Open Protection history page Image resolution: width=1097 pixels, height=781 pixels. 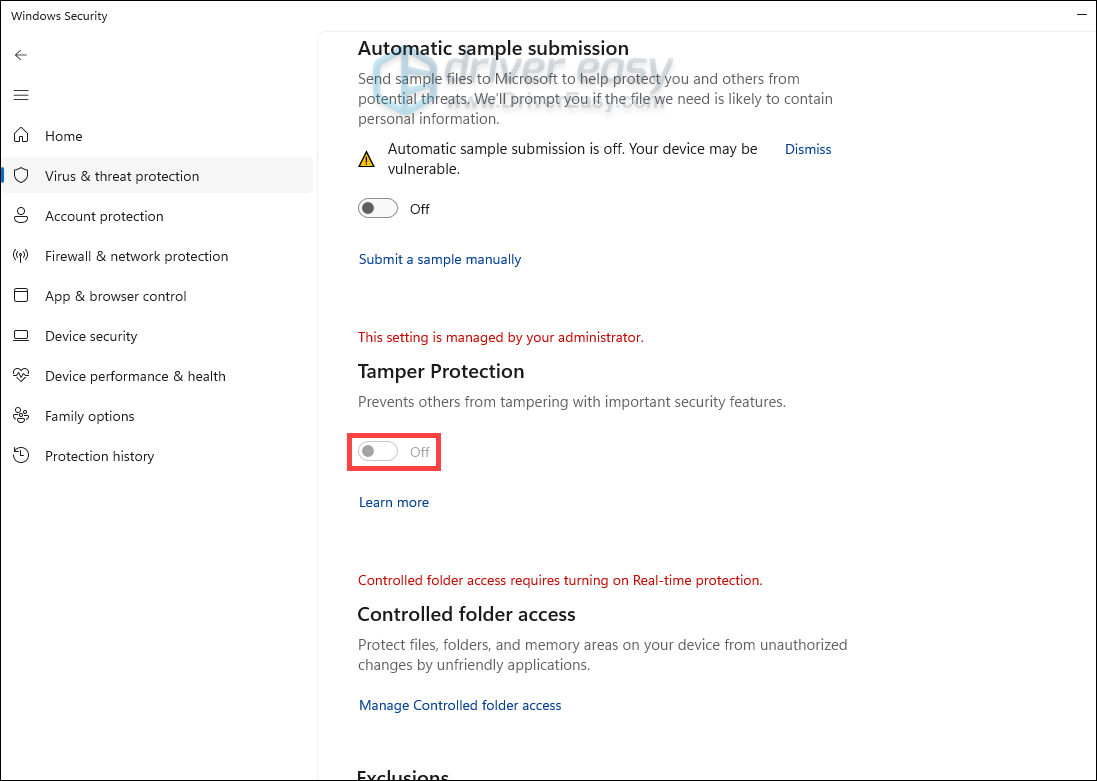click(157, 456)
